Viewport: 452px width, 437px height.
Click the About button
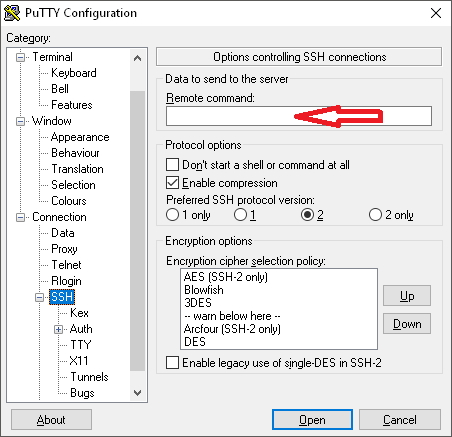[x=51, y=420]
